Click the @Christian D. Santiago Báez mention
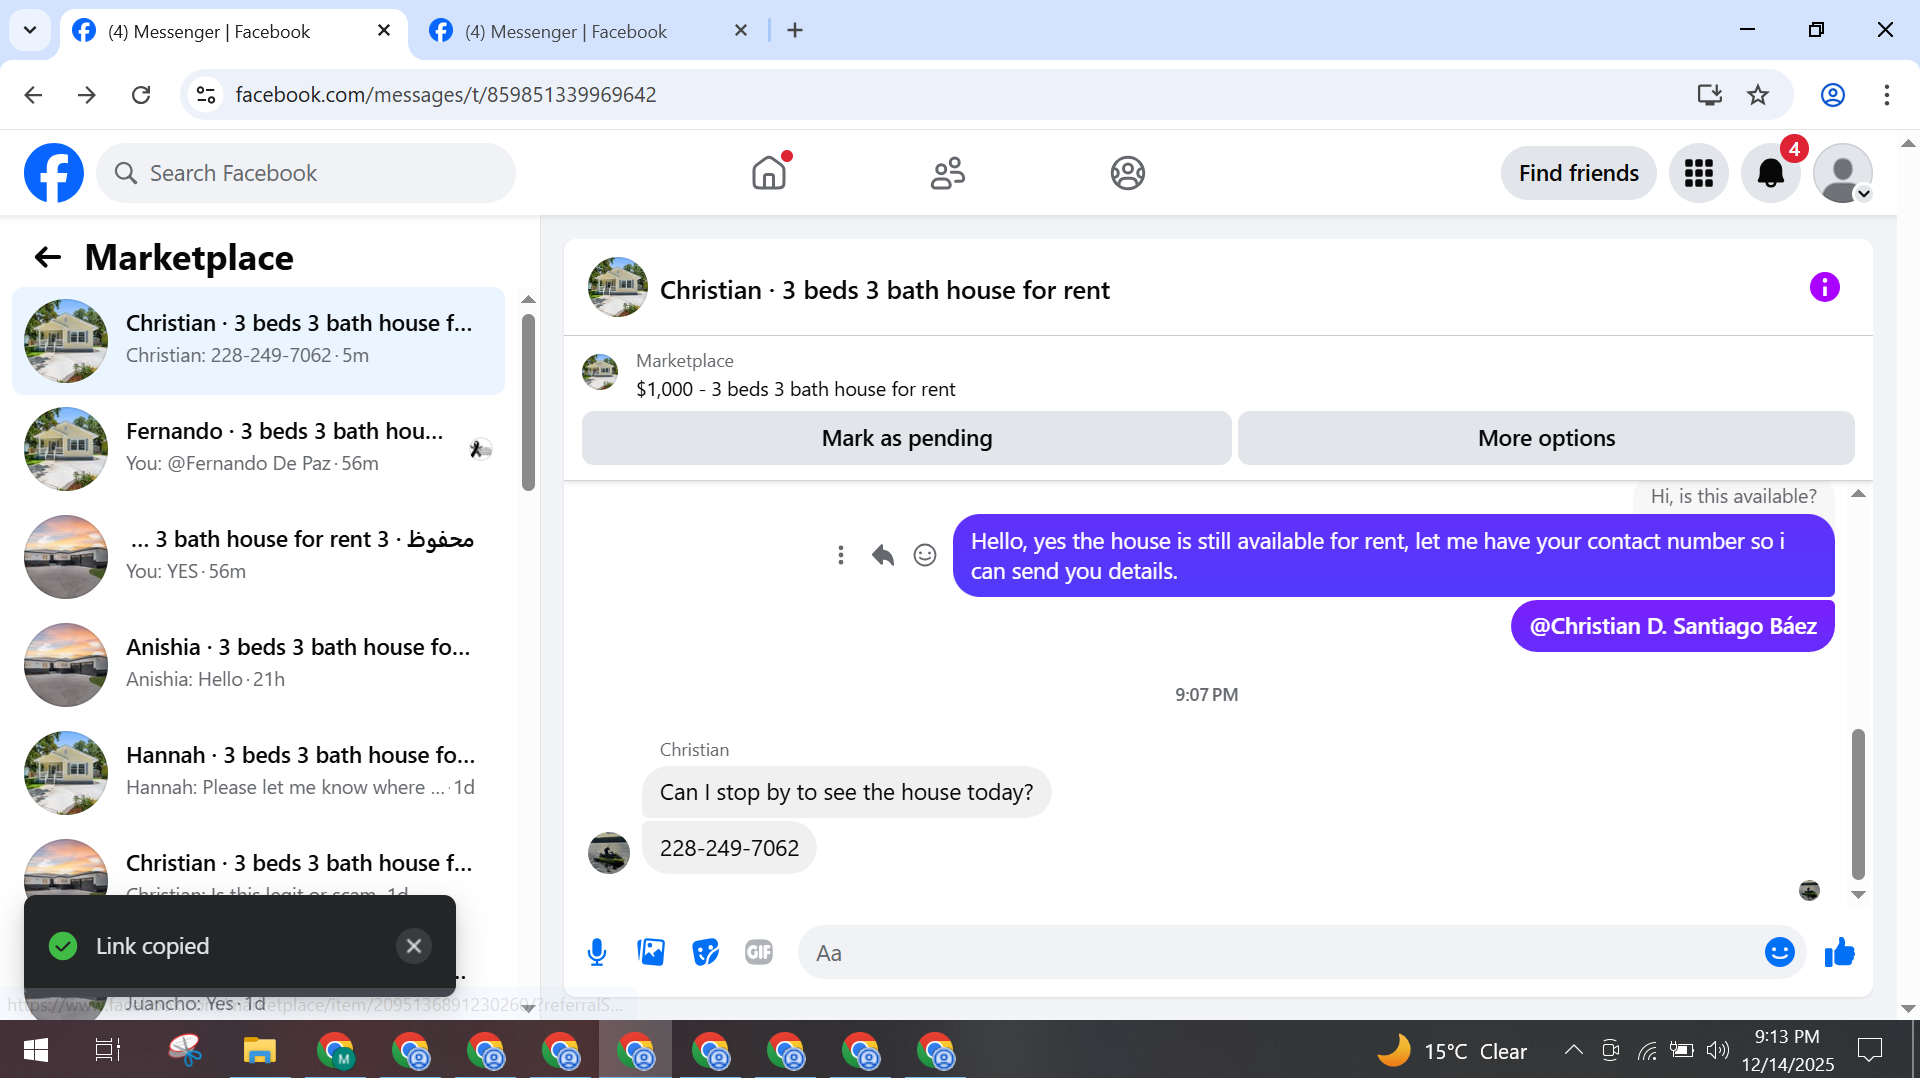 (x=1672, y=626)
